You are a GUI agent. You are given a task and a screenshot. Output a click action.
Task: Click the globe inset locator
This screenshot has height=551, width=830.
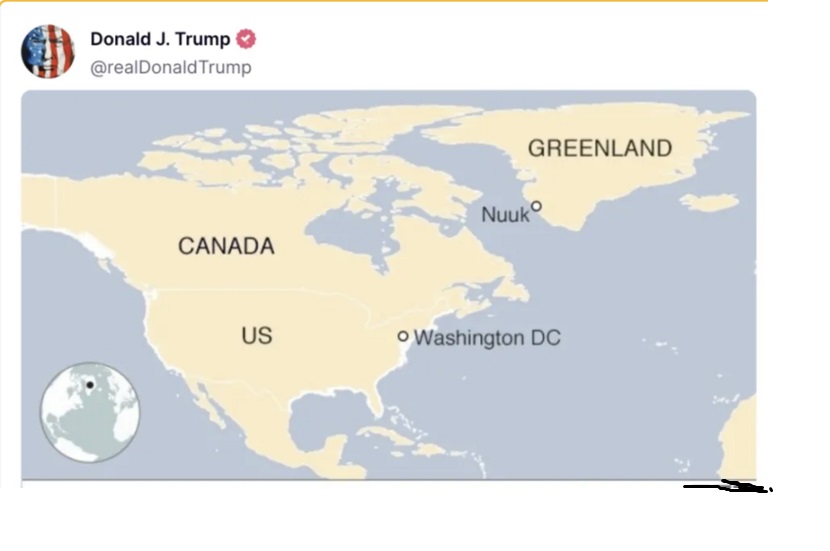tap(90, 412)
